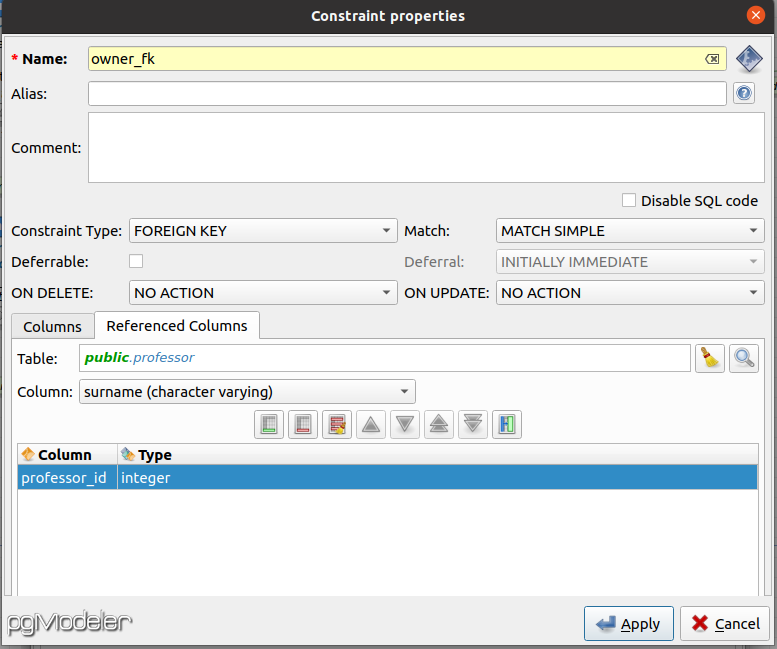Toggle the Disable SQL code checkbox
The height and width of the screenshot is (649, 777).
(x=629, y=200)
